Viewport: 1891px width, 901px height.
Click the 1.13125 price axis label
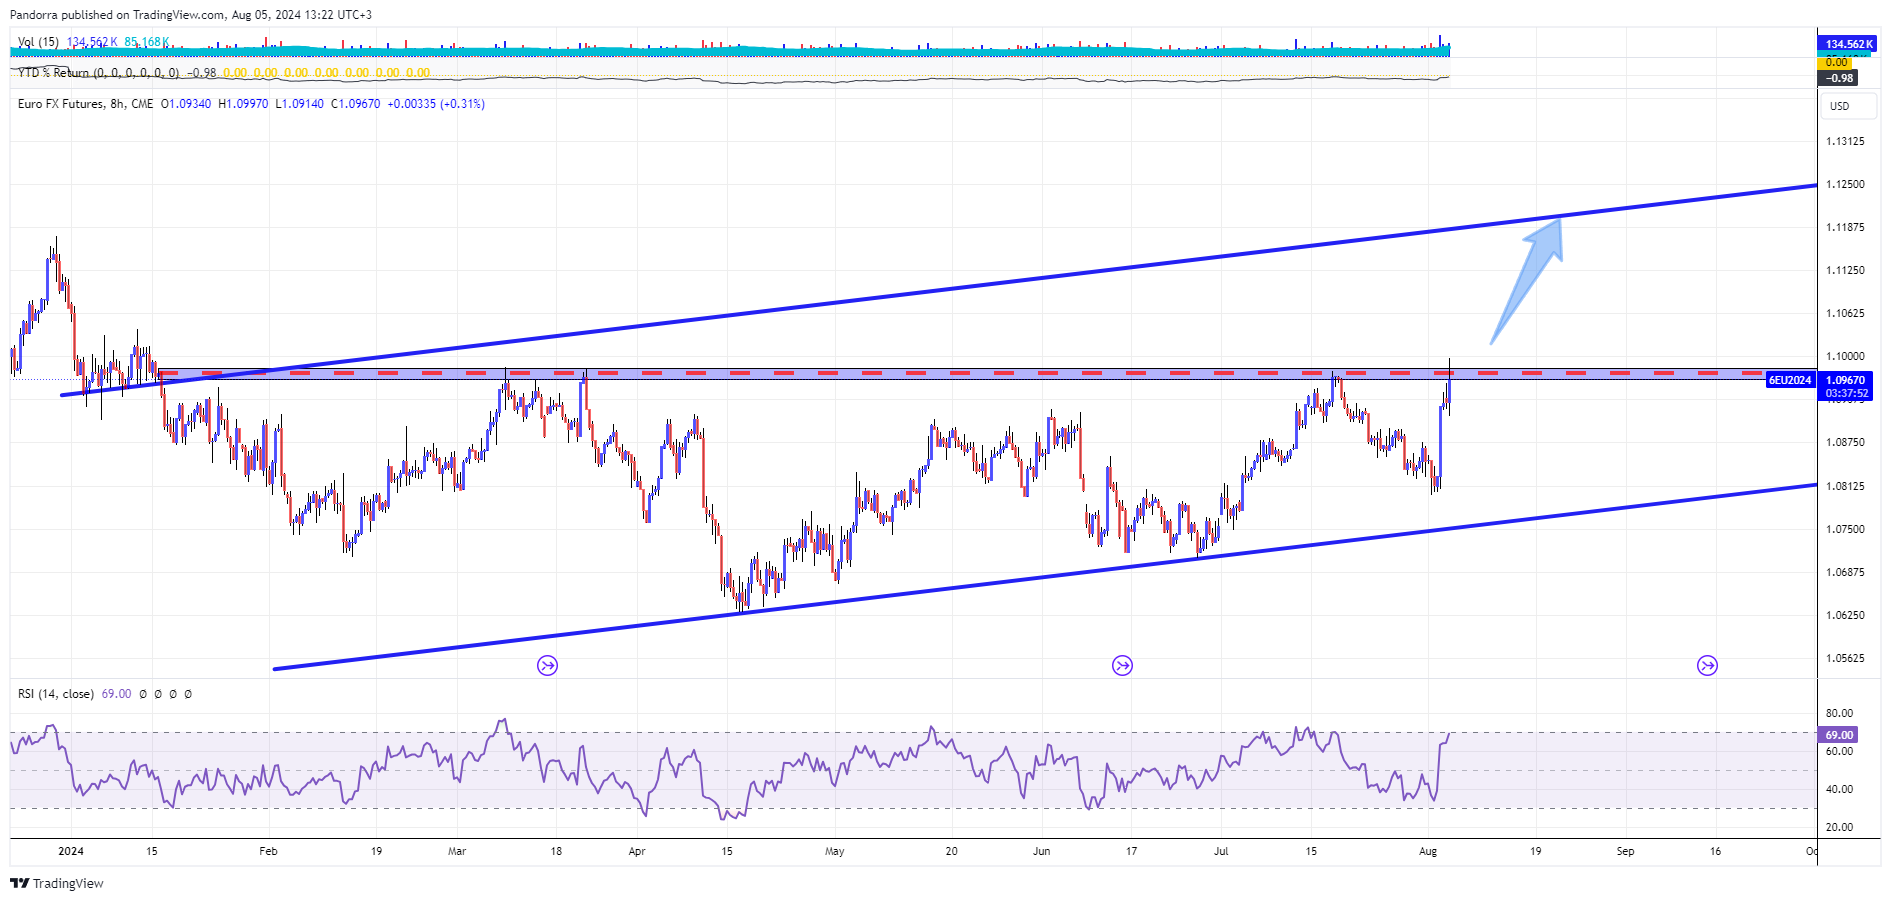point(1845,141)
